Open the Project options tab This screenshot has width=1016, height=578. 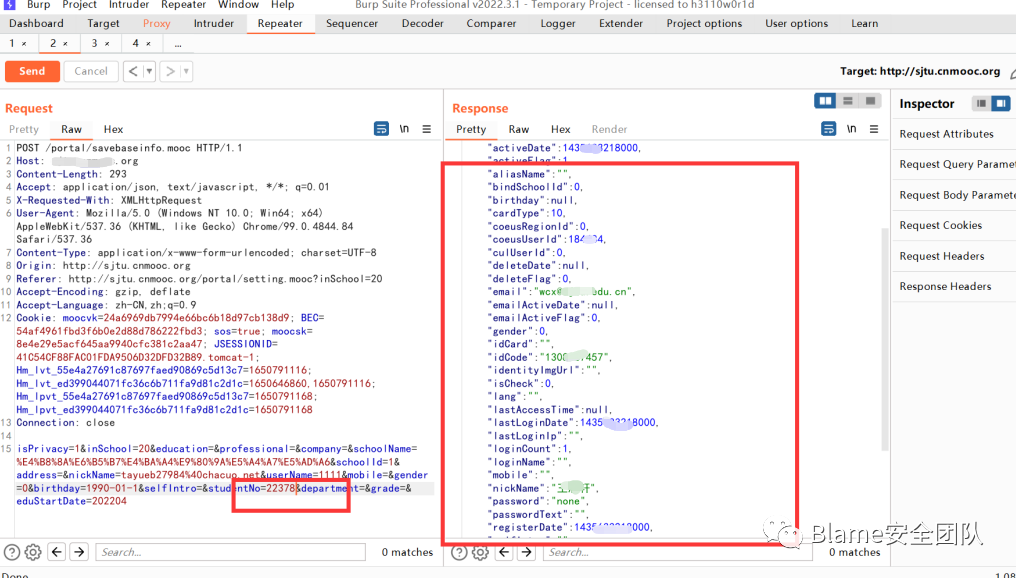704,23
